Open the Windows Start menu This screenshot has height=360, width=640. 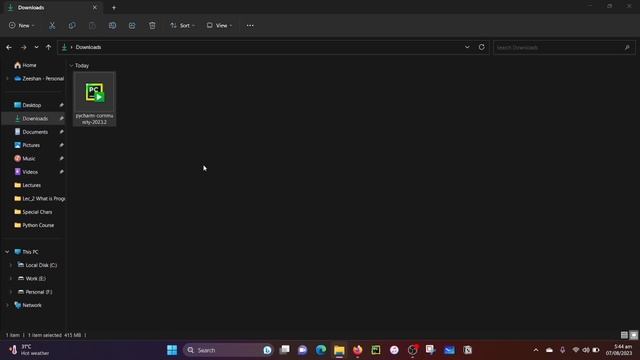click(172, 350)
